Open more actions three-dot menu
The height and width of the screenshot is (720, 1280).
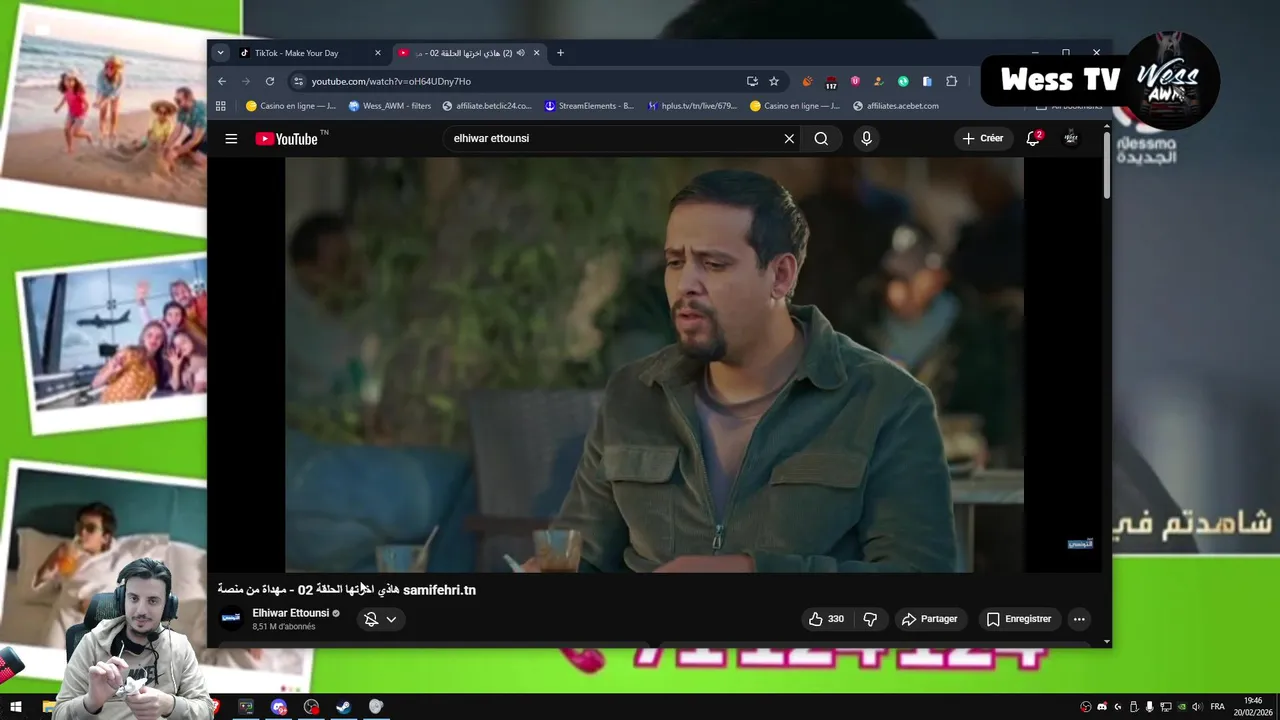coord(1079,619)
